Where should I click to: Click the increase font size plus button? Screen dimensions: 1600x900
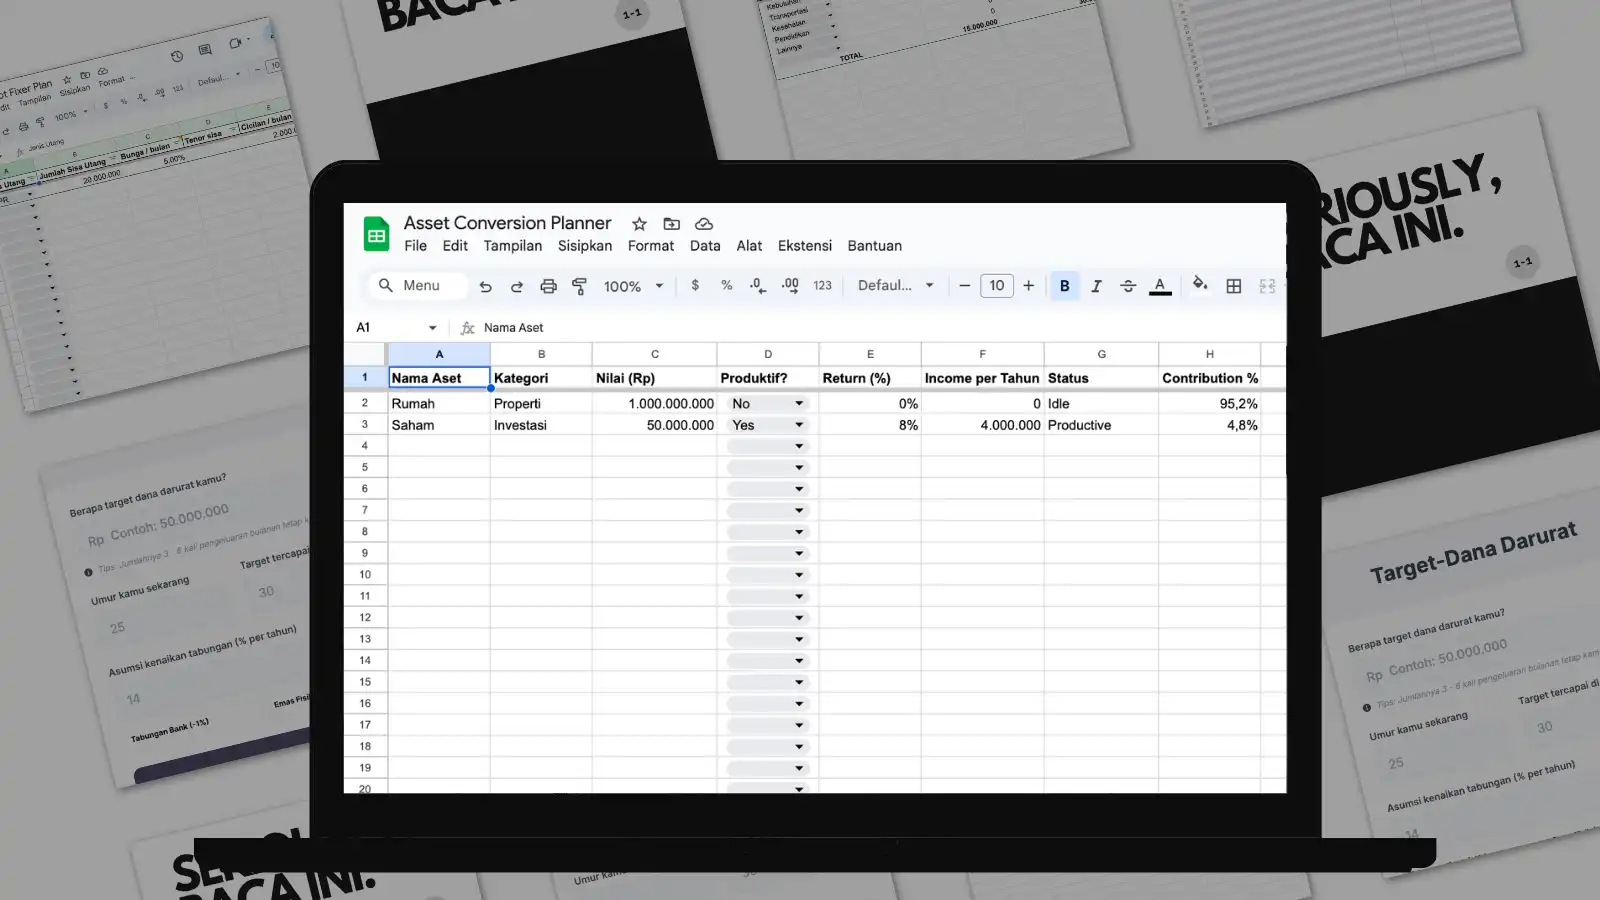[1028, 286]
